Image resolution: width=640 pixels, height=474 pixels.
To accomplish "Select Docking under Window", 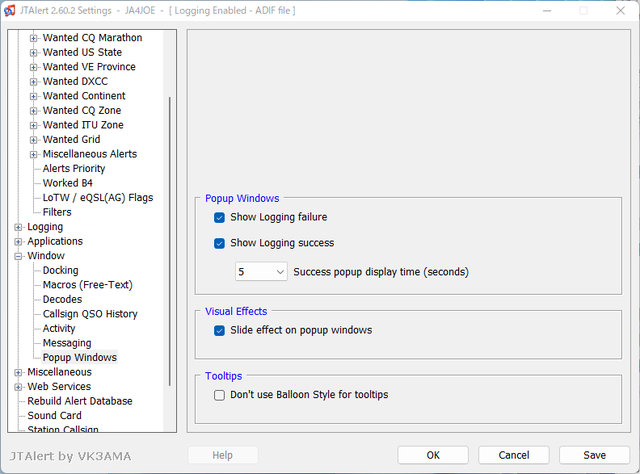I will coord(60,270).
